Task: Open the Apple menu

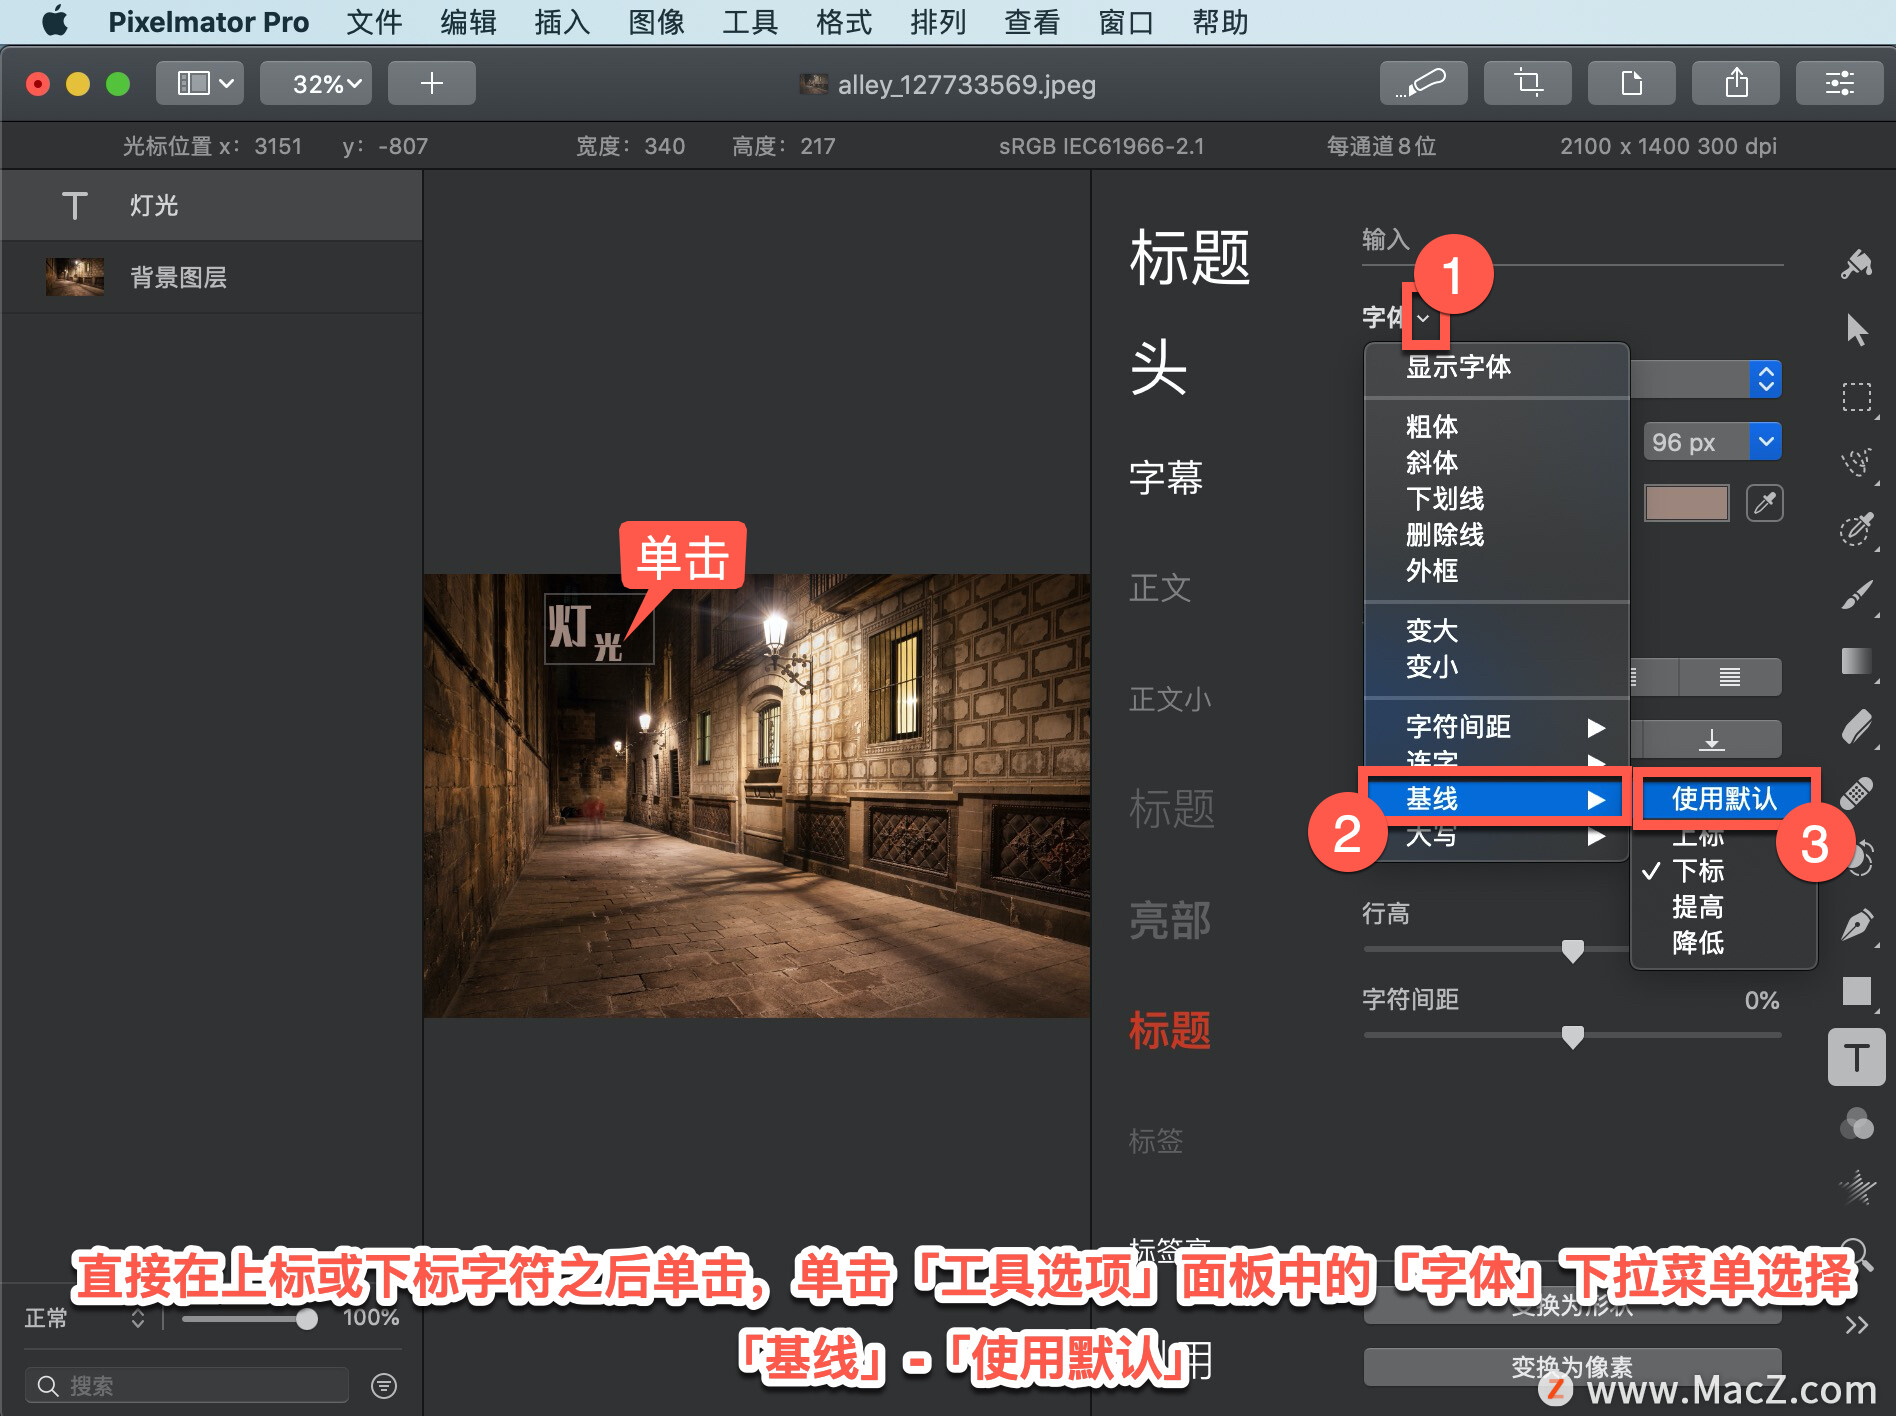Action: tap(55, 21)
